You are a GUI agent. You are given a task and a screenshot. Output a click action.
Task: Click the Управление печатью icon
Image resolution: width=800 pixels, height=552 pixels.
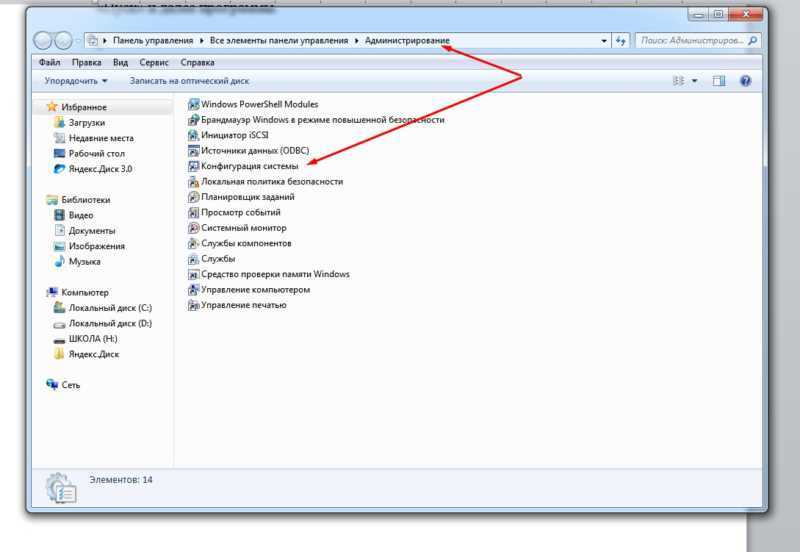click(193, 305)
